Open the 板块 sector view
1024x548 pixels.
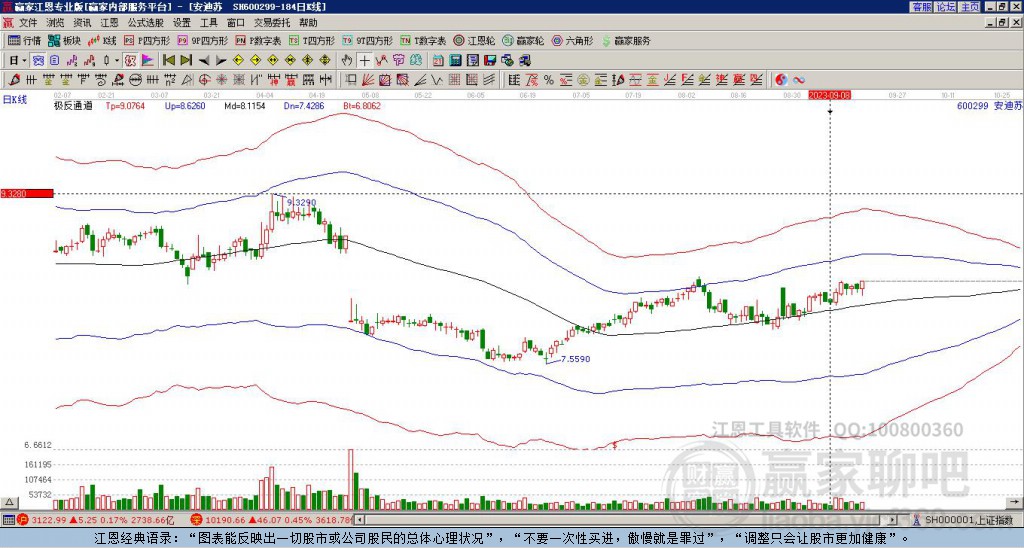[63, 40]
